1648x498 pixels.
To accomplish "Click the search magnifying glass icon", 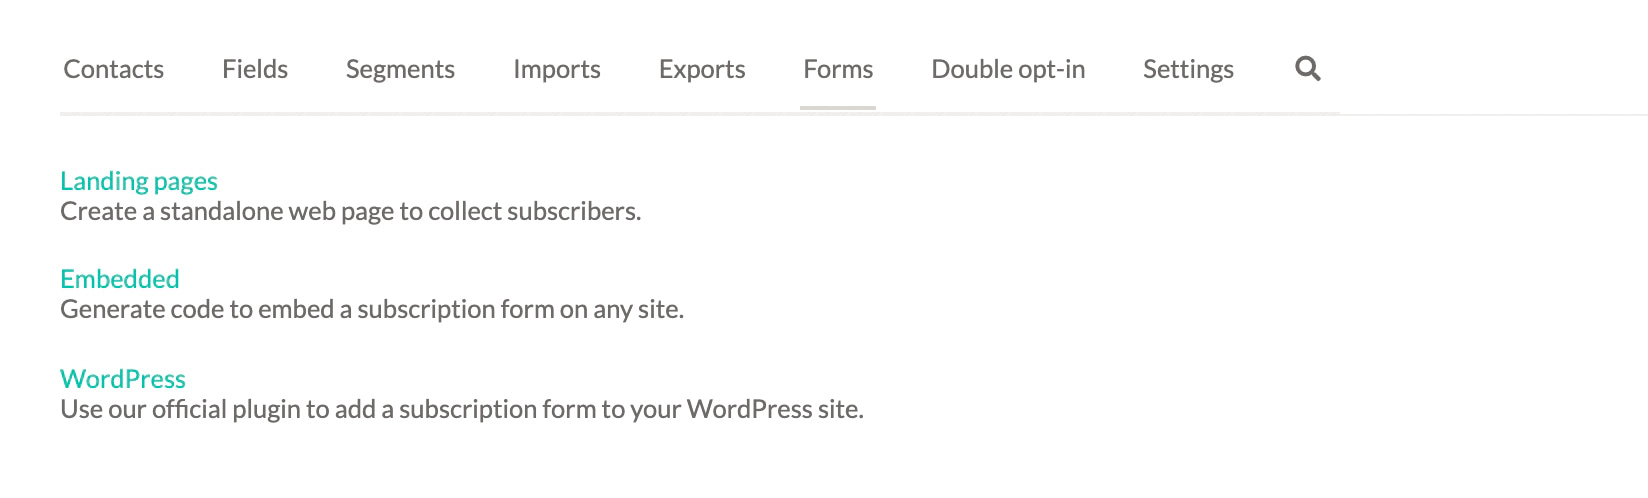I will coord(1307,69).
